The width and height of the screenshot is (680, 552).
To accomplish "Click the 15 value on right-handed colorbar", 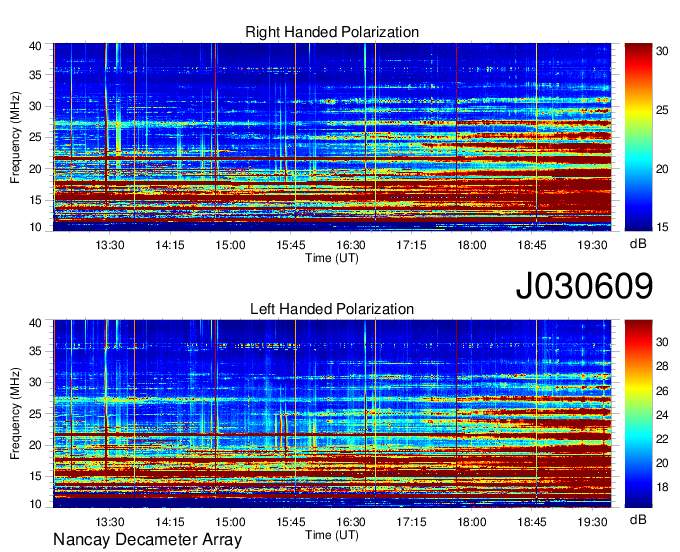I will (x=662, y=227).
